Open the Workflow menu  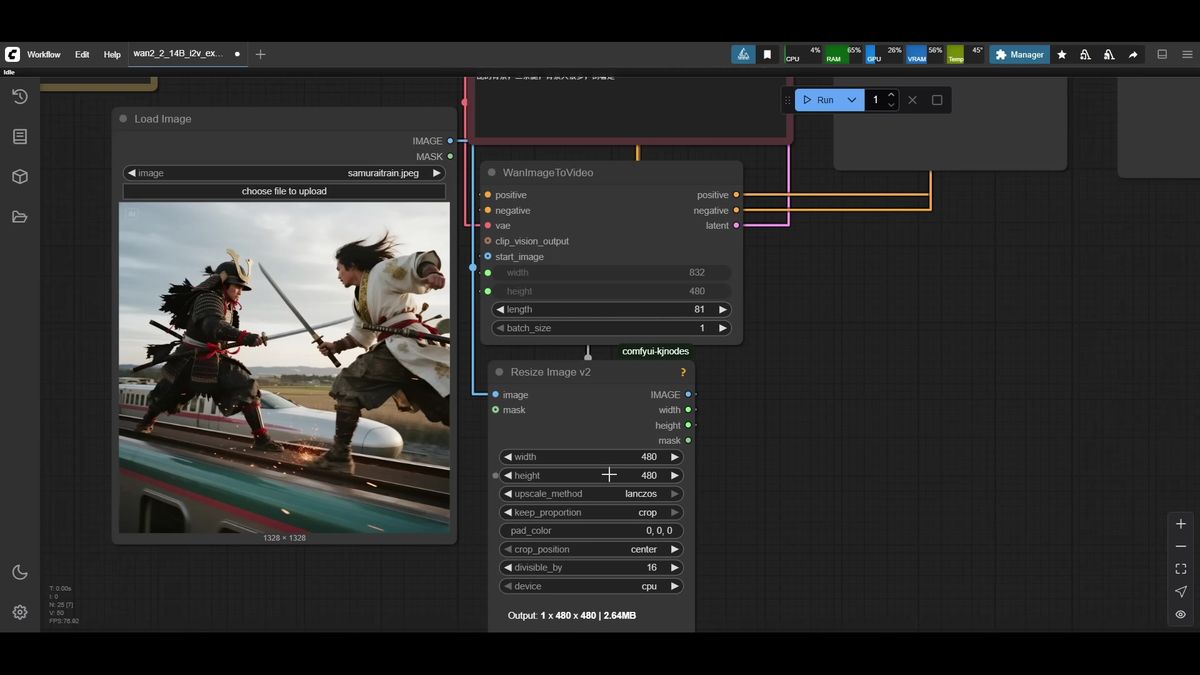click(x=44, y=54)
